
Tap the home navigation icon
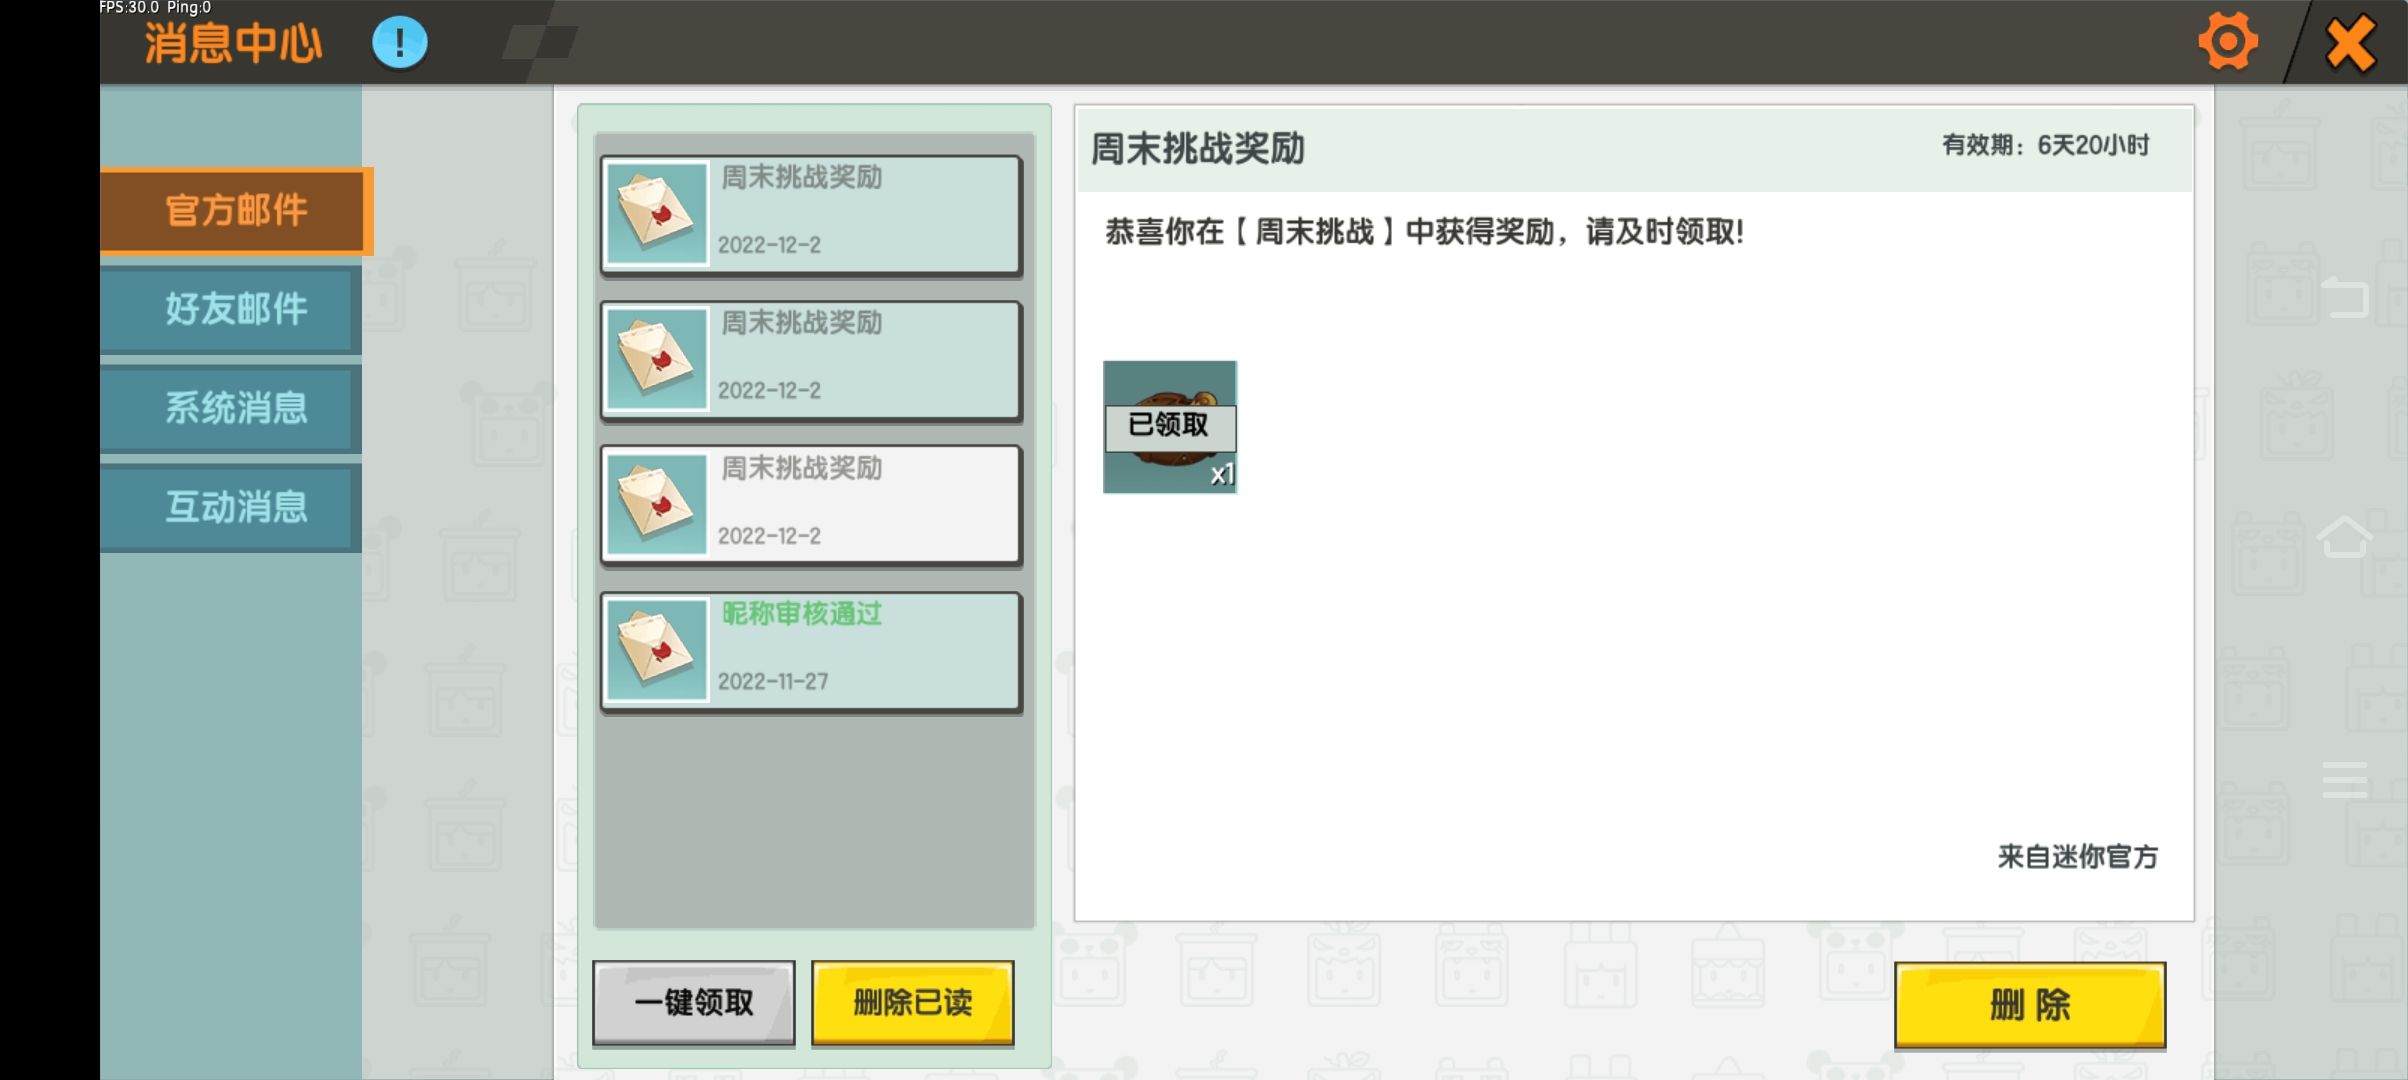[x=2345, y=537]
